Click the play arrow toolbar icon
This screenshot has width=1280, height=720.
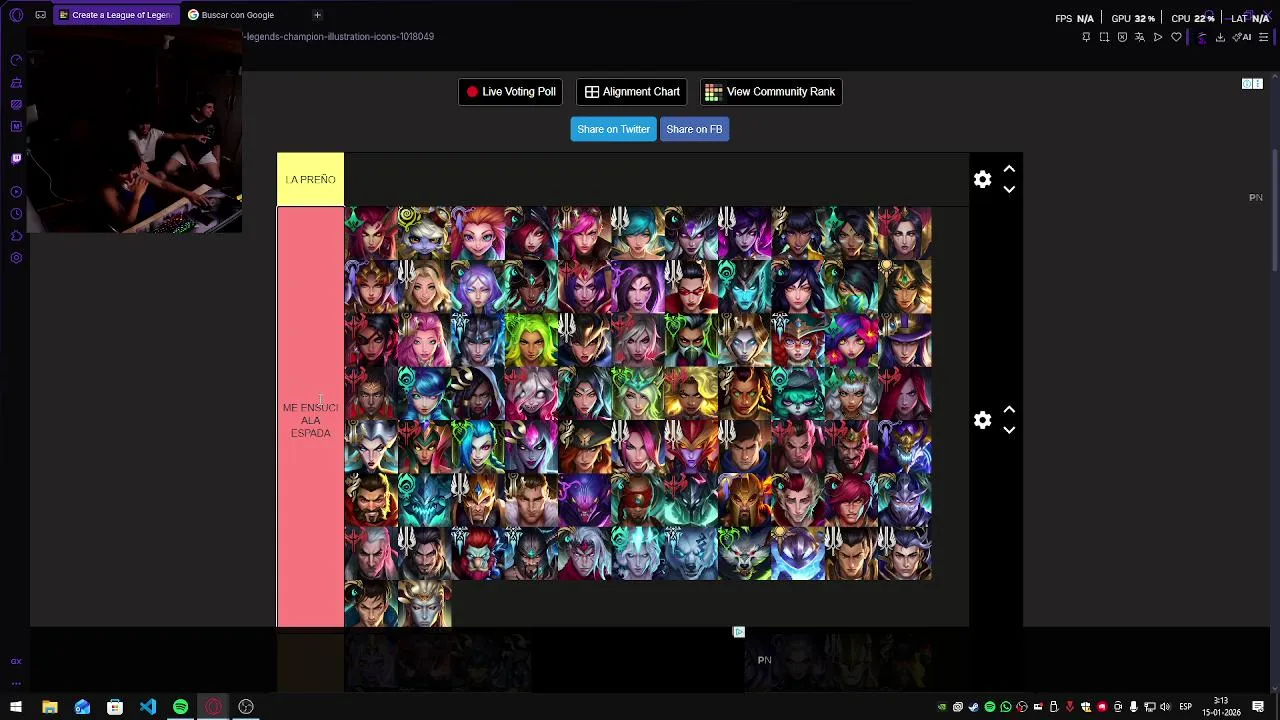pos(1158,37)
